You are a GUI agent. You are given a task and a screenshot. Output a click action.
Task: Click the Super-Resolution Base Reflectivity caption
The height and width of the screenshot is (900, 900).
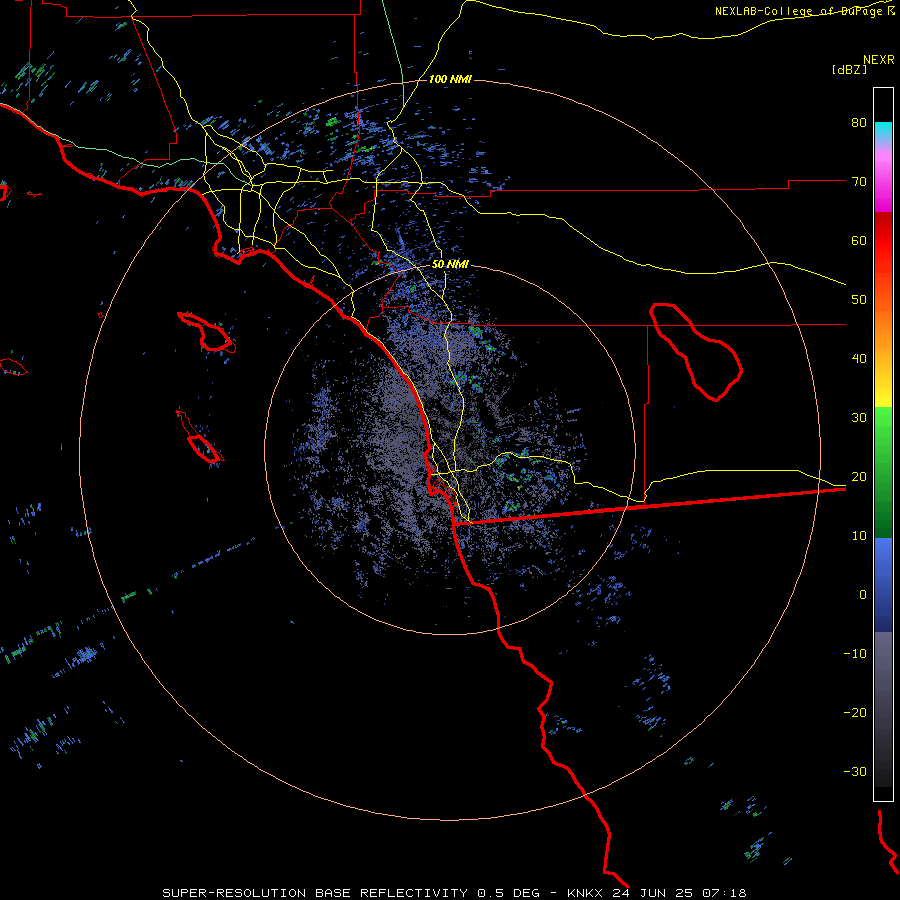click(x=454, y=893)
